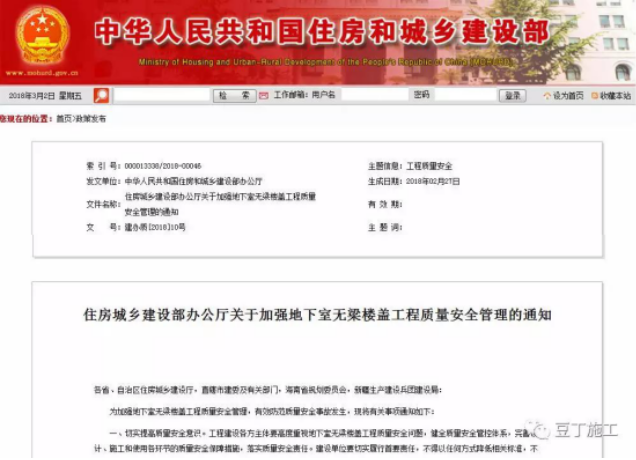The width and height of the screenshot is (636, 460).
Task: Click the 收藏本站 link
Action: [x=615, y=96]
